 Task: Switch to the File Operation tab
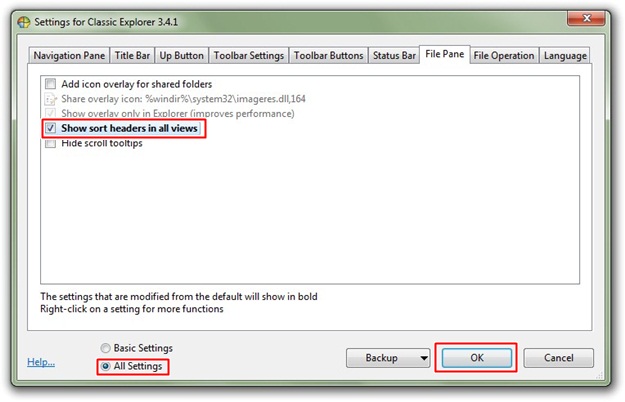[504, 55]
